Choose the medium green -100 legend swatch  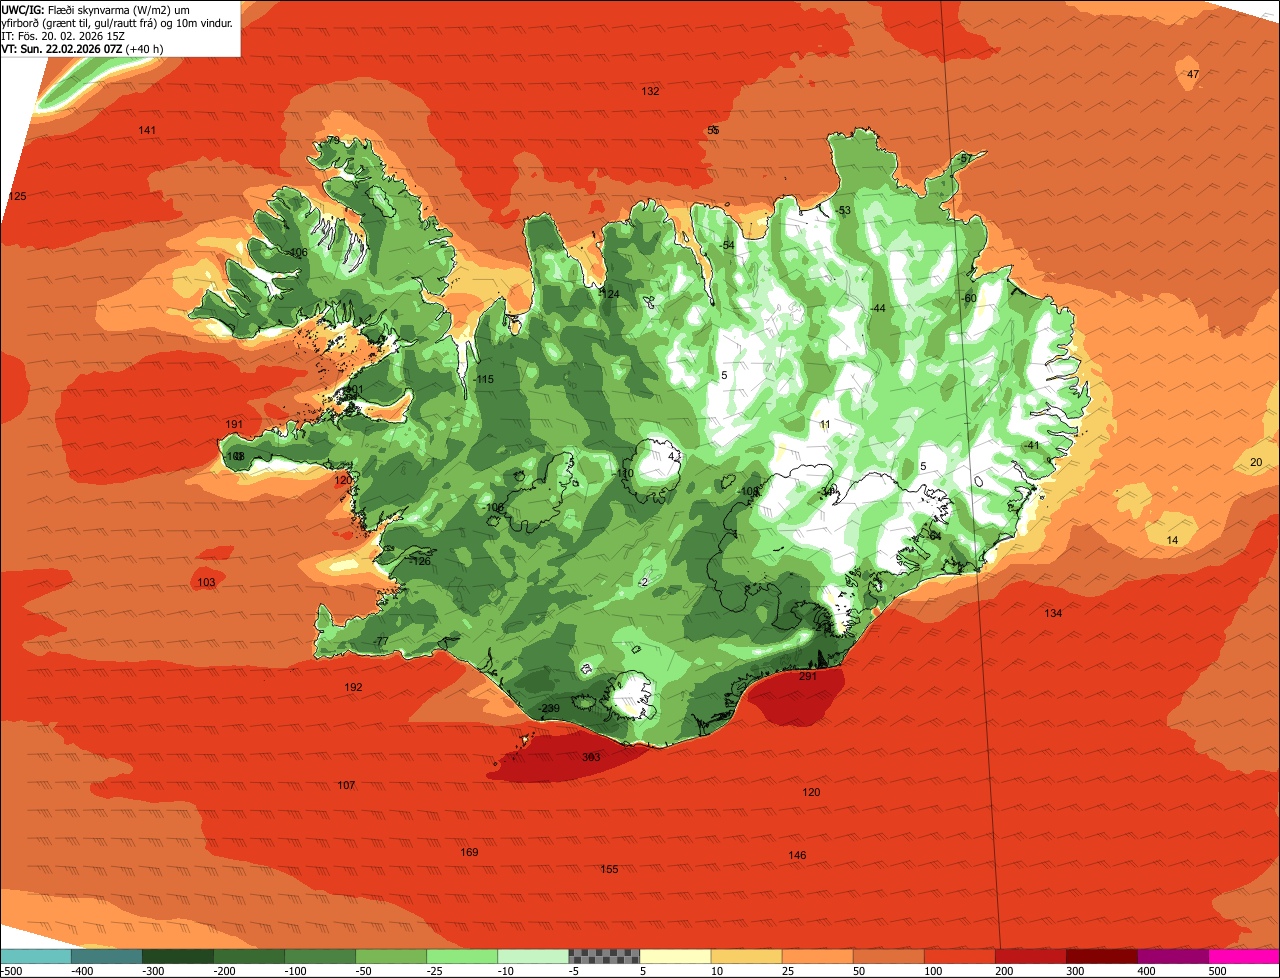[x=320, y=956]
